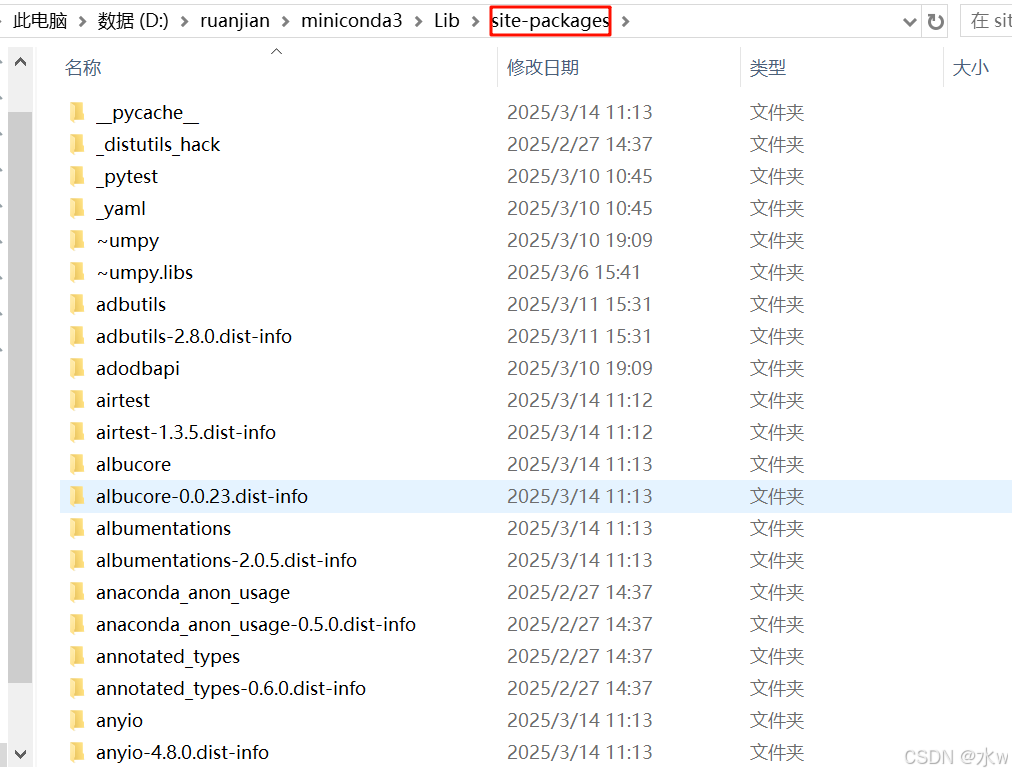Click the albumentations-2.0.5.dist-info folder icon
Viewport: 1012px width, 775px height.
click(x=77, y=560)
